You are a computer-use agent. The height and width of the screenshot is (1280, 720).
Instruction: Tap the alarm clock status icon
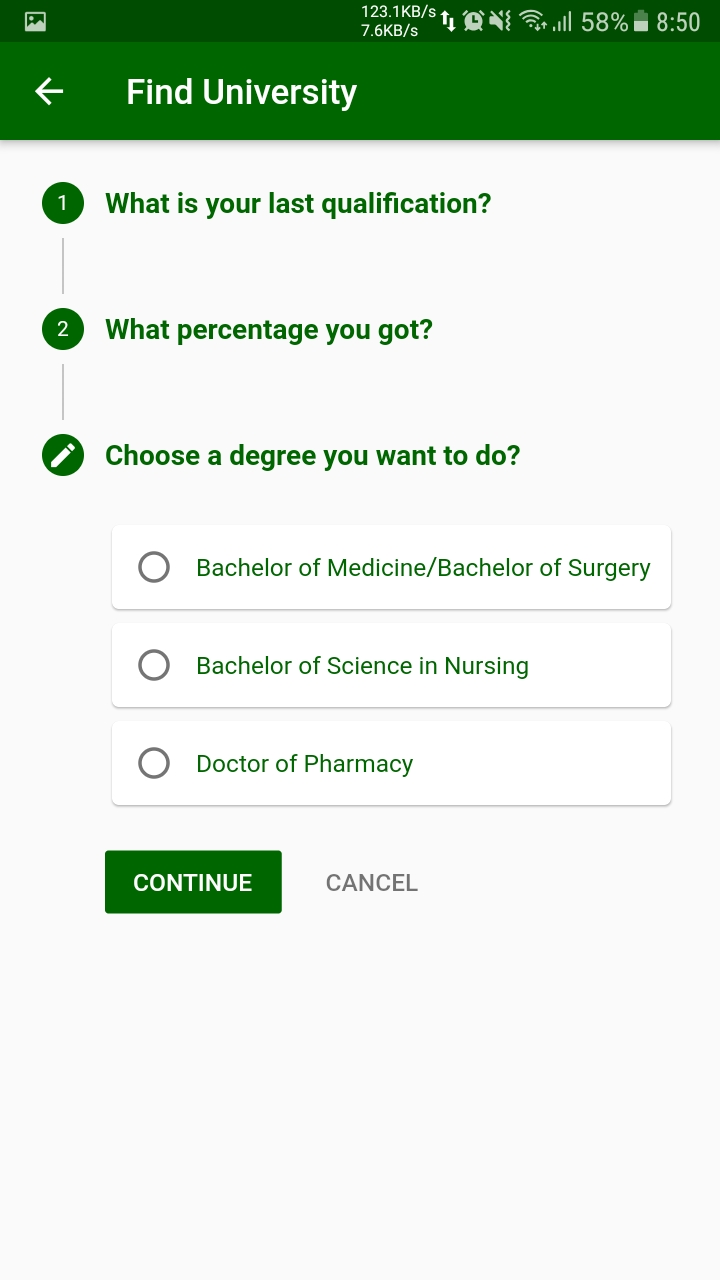click(474, 21)
